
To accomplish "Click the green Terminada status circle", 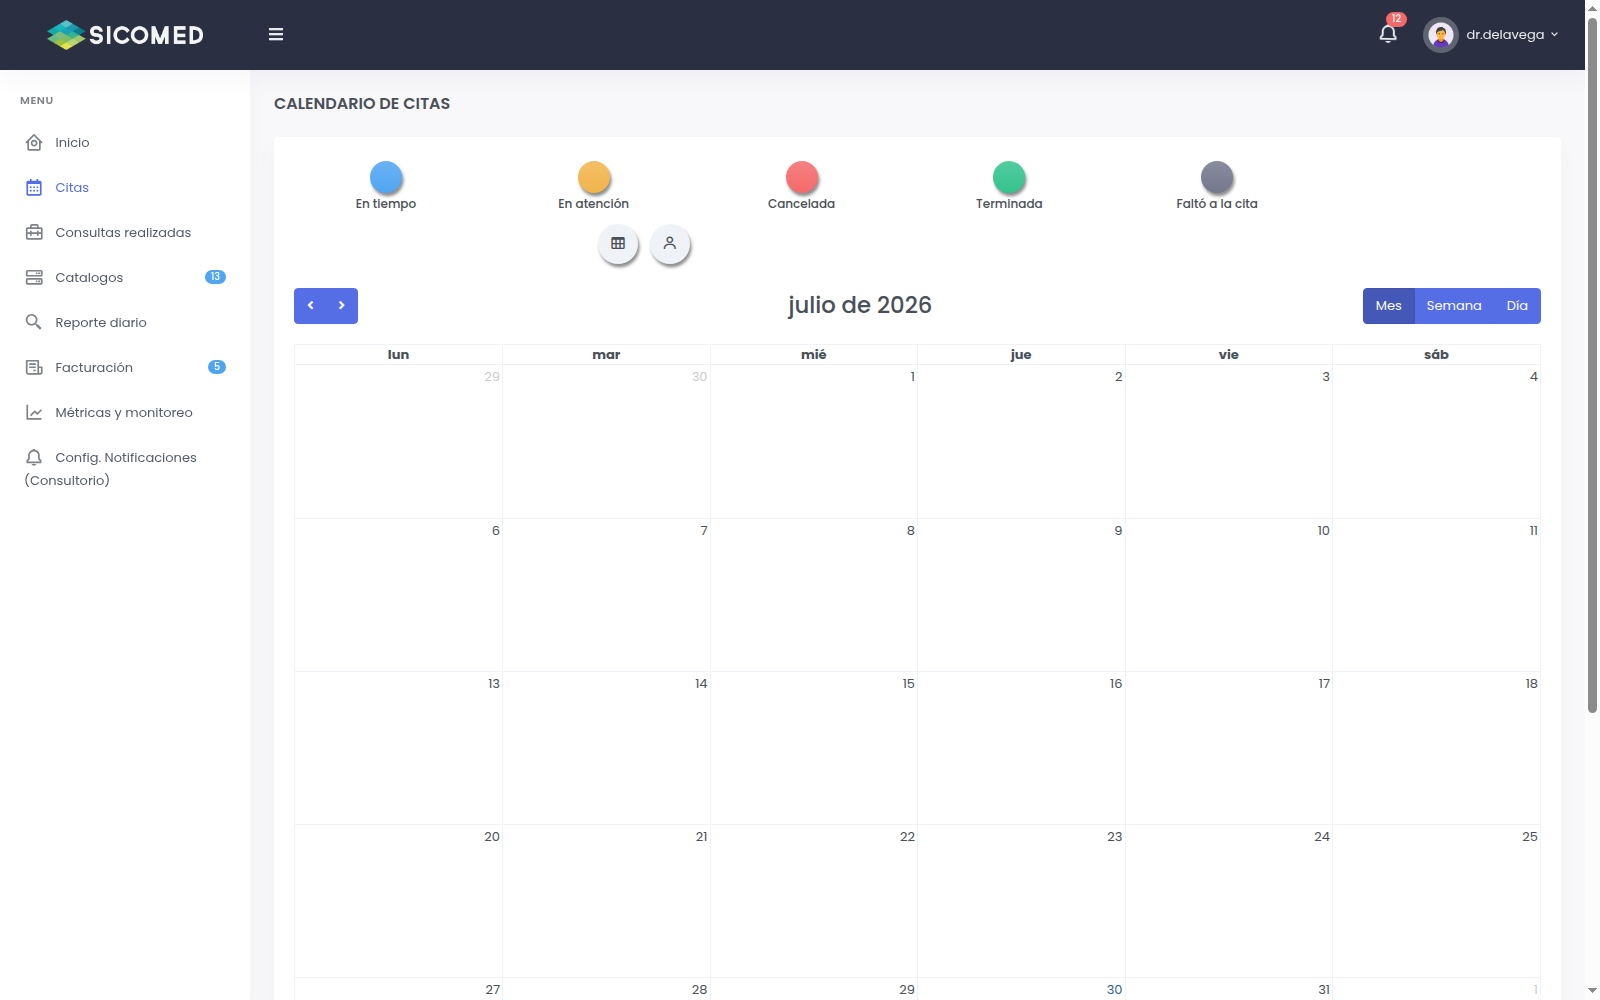I will (1009, 177).
